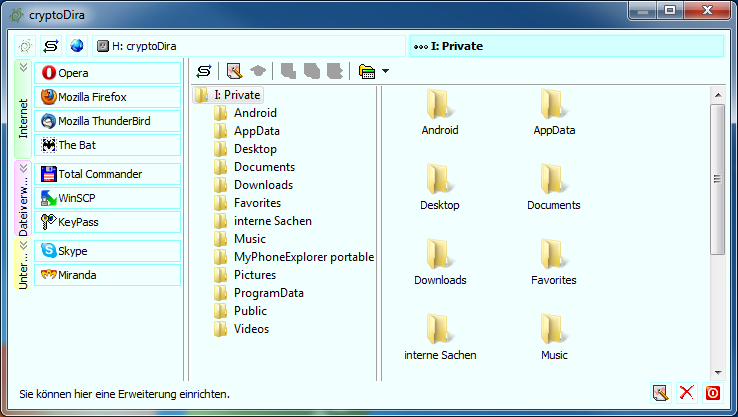Screen dimensions: 738x417
Task: Select Videos in folder tree
Action: click(251, 329)
